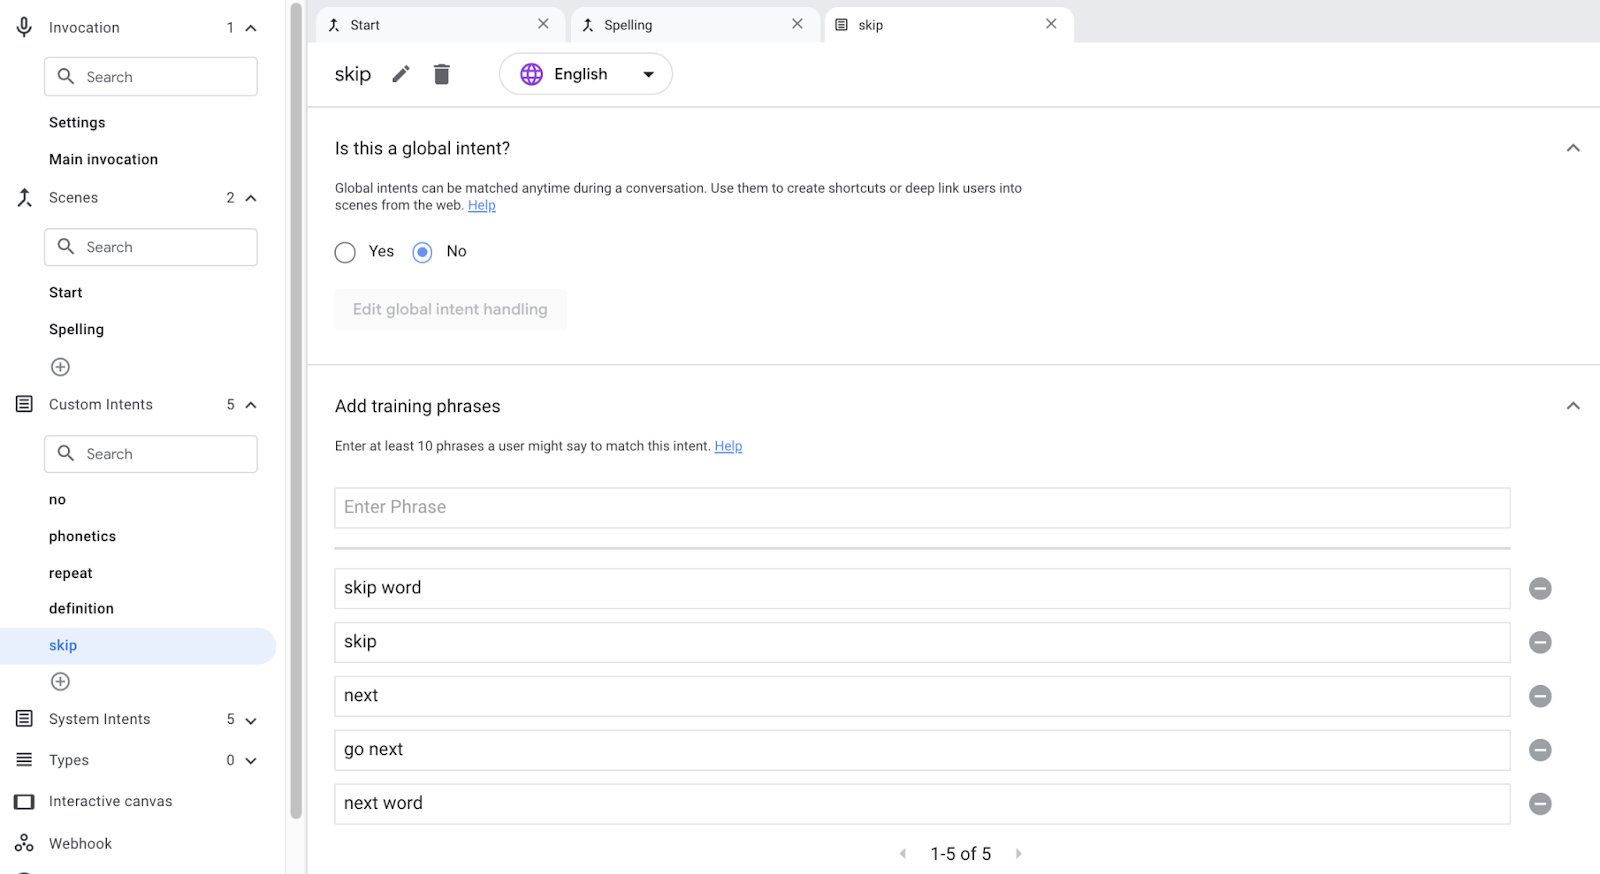The image size is (1600, 874).
Task: Open the phonetics custom intent
Action: (82, 536)
